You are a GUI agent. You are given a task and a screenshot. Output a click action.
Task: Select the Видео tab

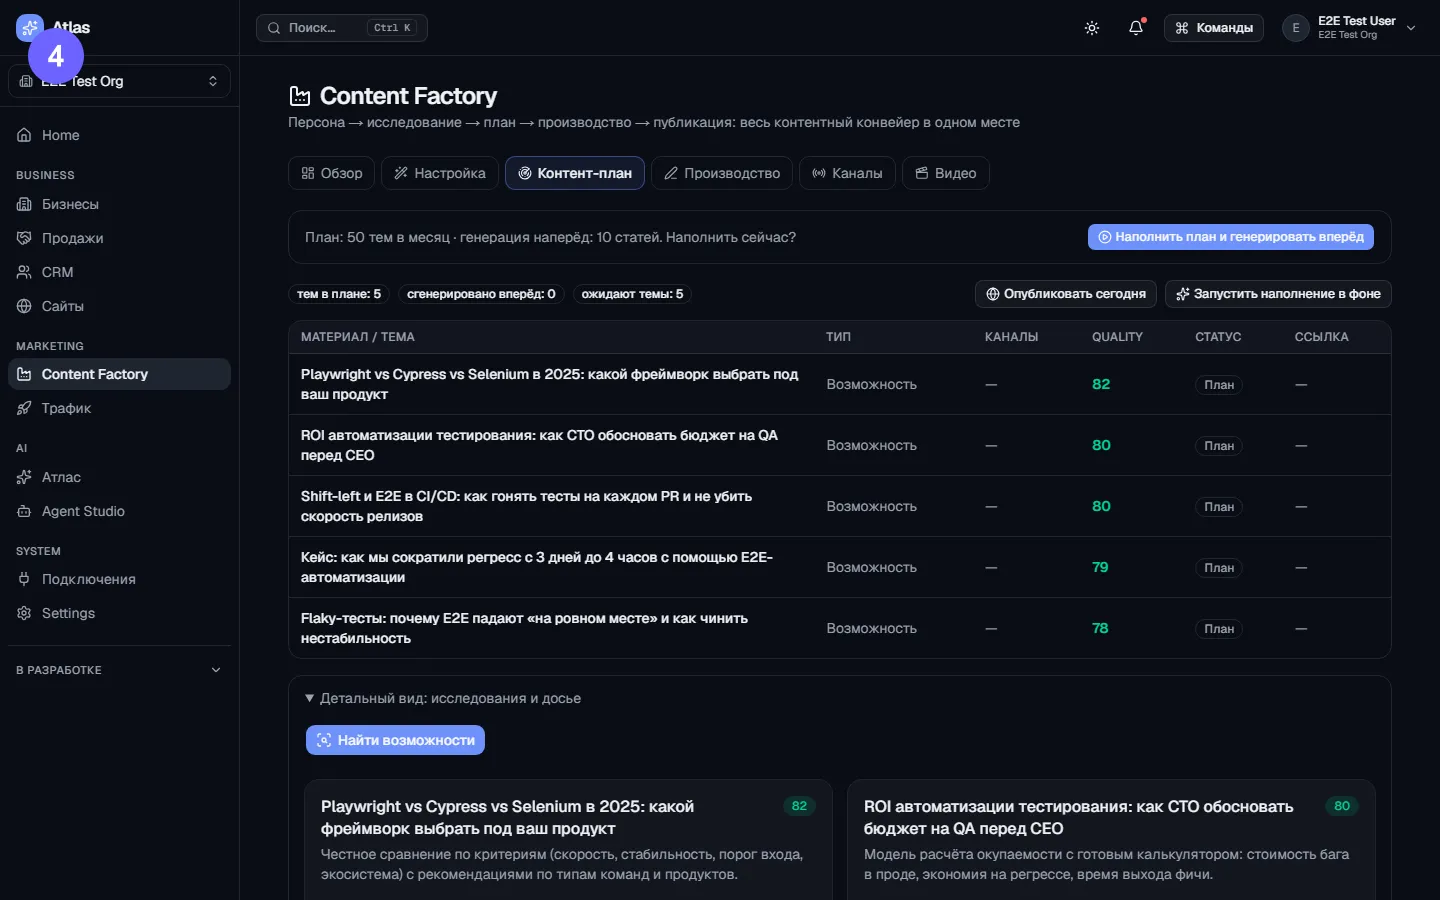pyautogui.click(x=946, y=173)
